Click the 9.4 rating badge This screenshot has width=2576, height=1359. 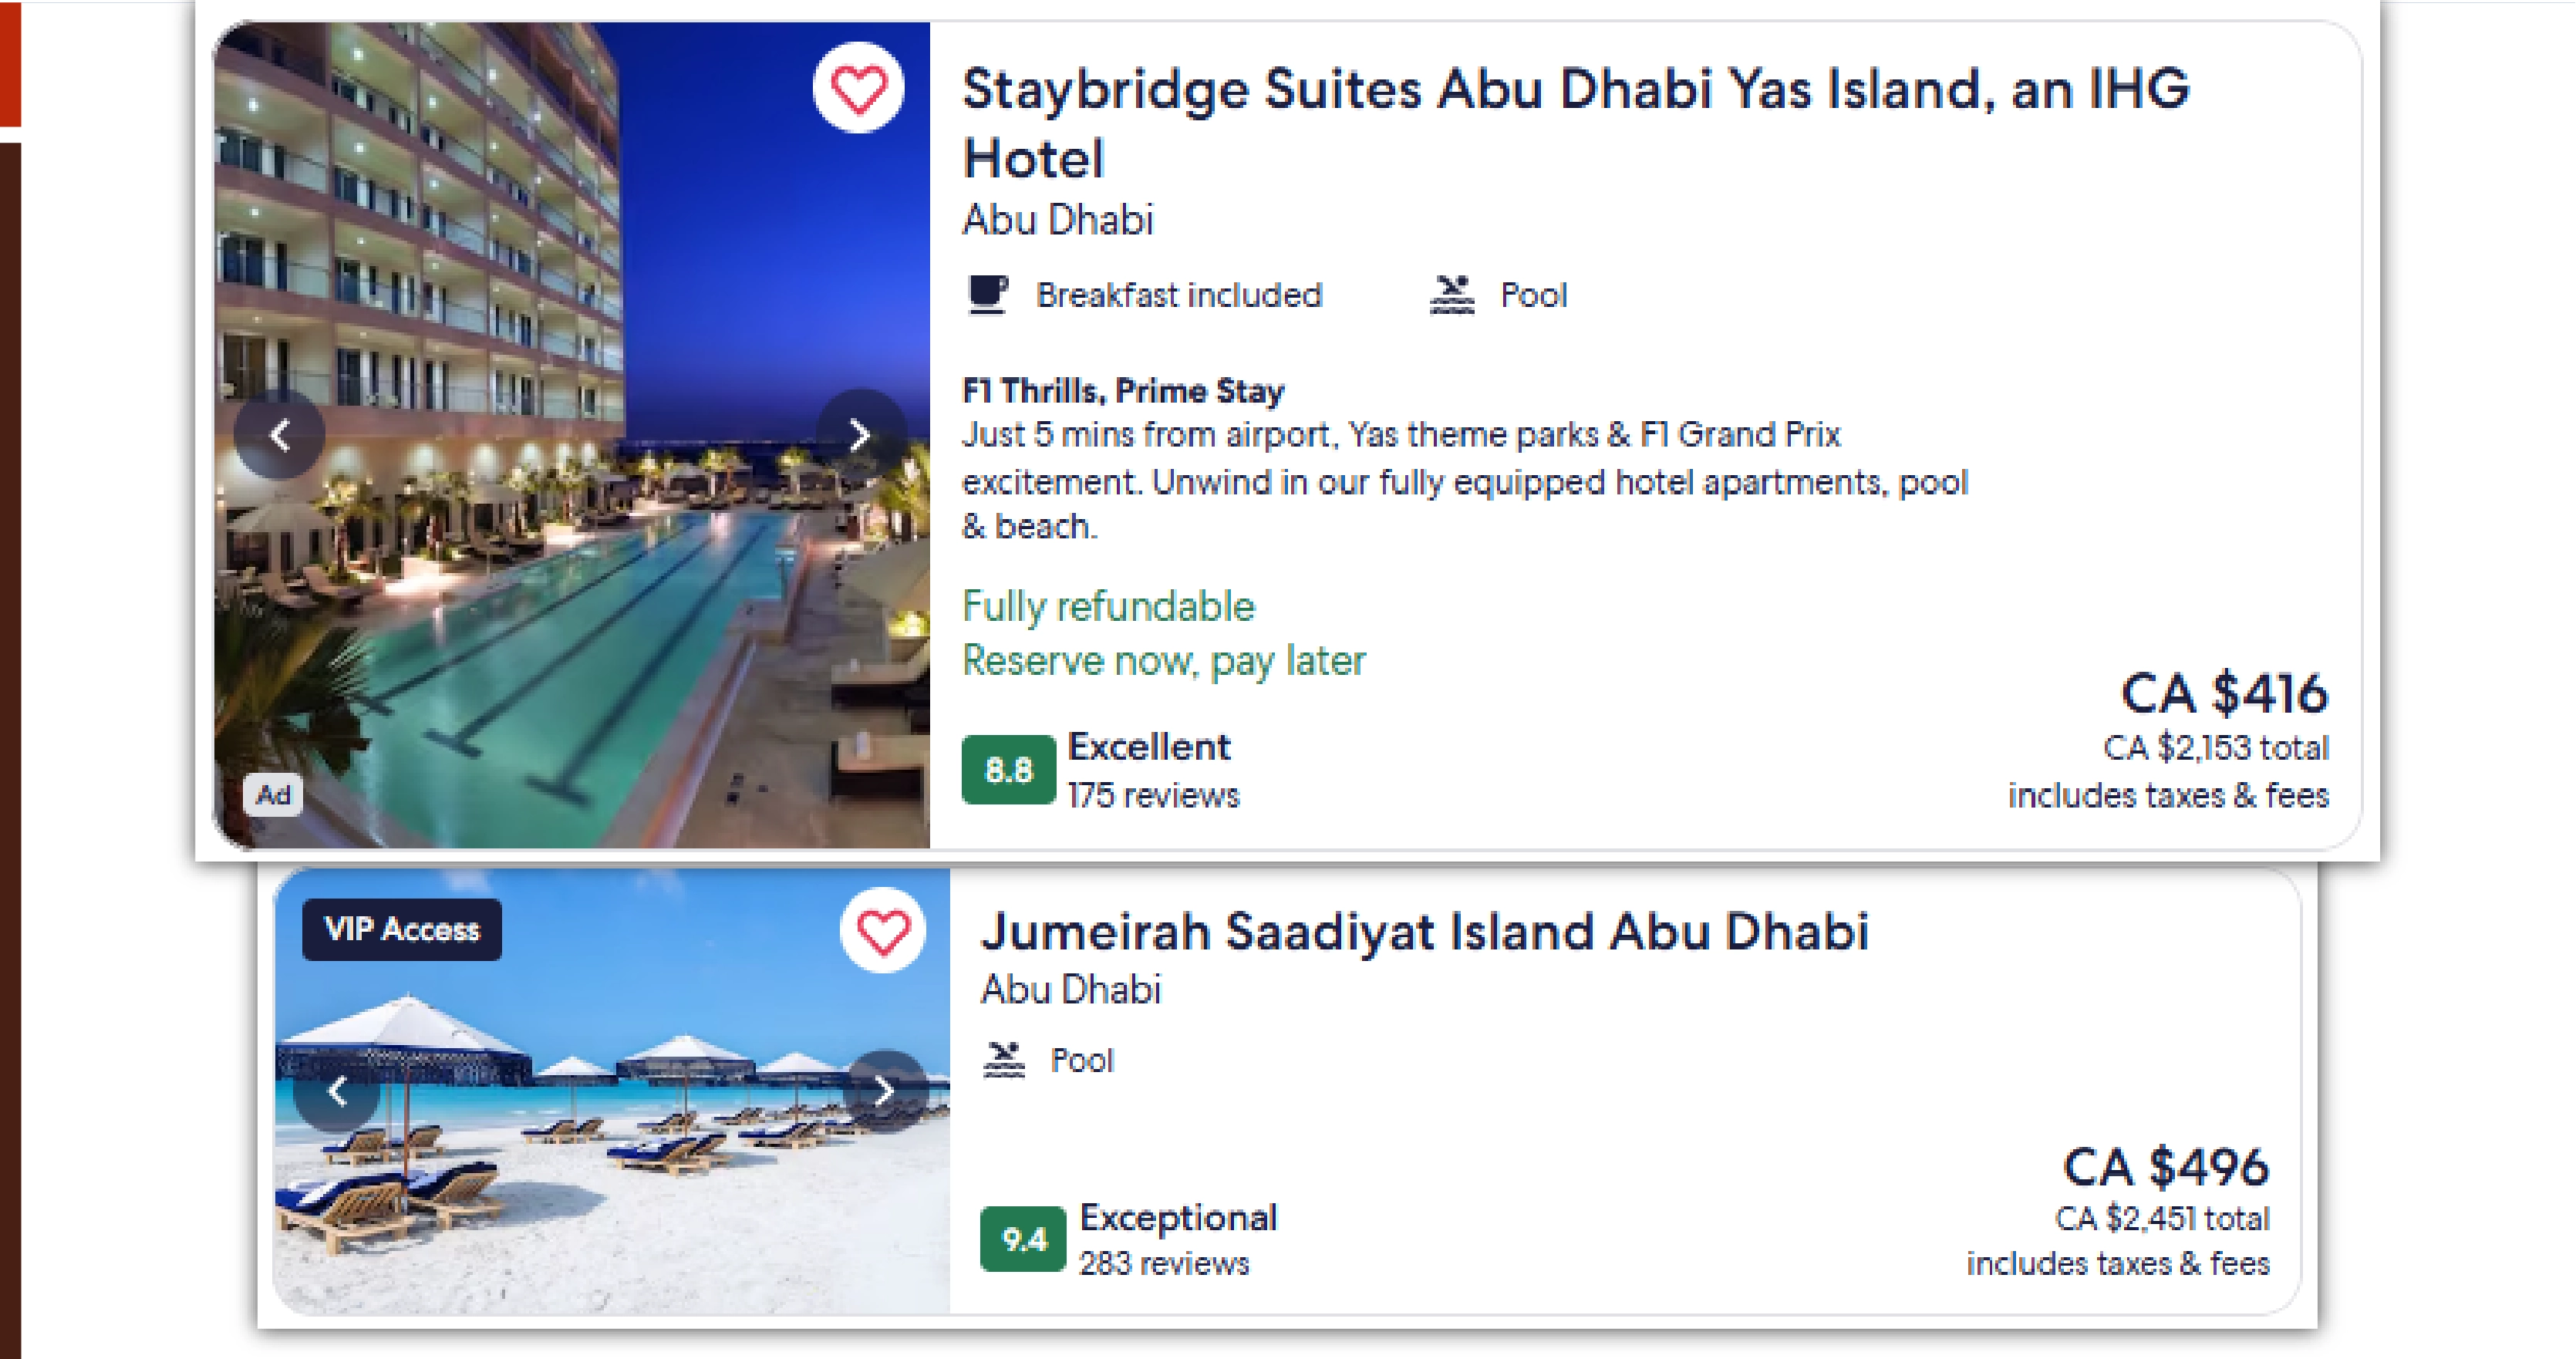click(1023, 1239)
